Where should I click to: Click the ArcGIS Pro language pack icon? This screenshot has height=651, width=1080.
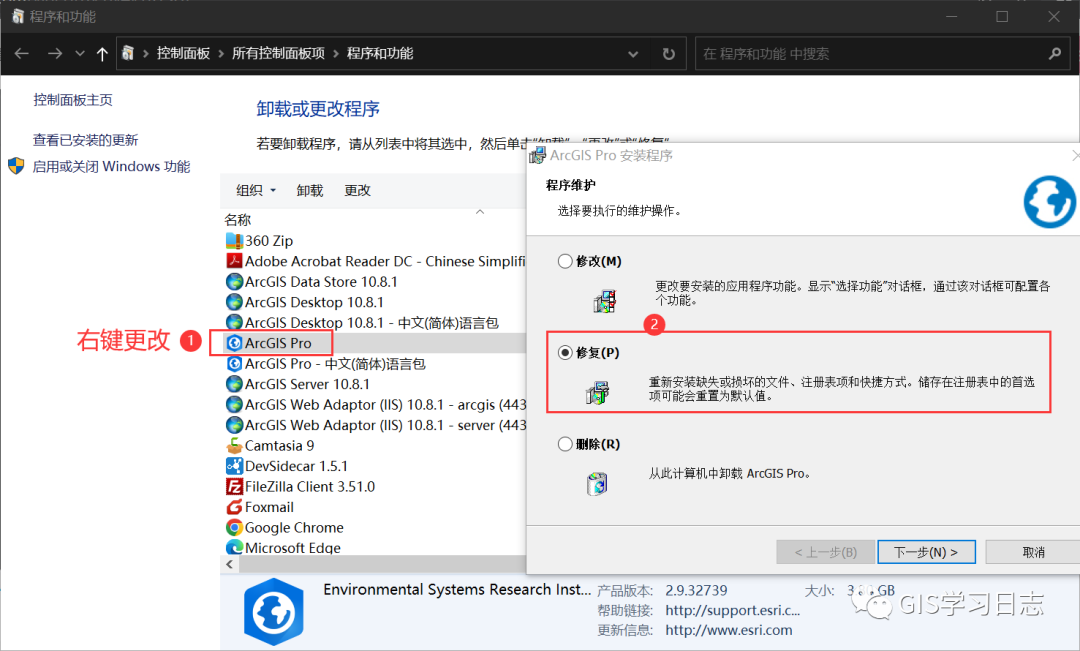234,364
